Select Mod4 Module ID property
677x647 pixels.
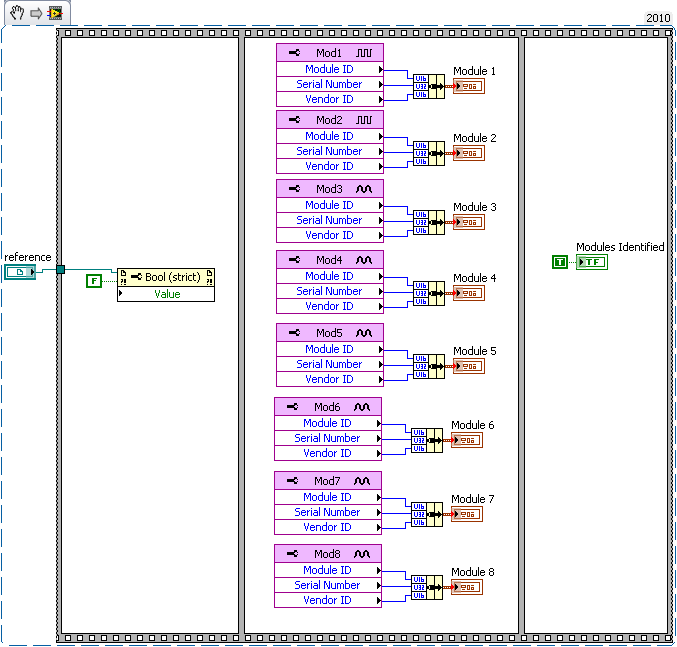coord(330,276)
